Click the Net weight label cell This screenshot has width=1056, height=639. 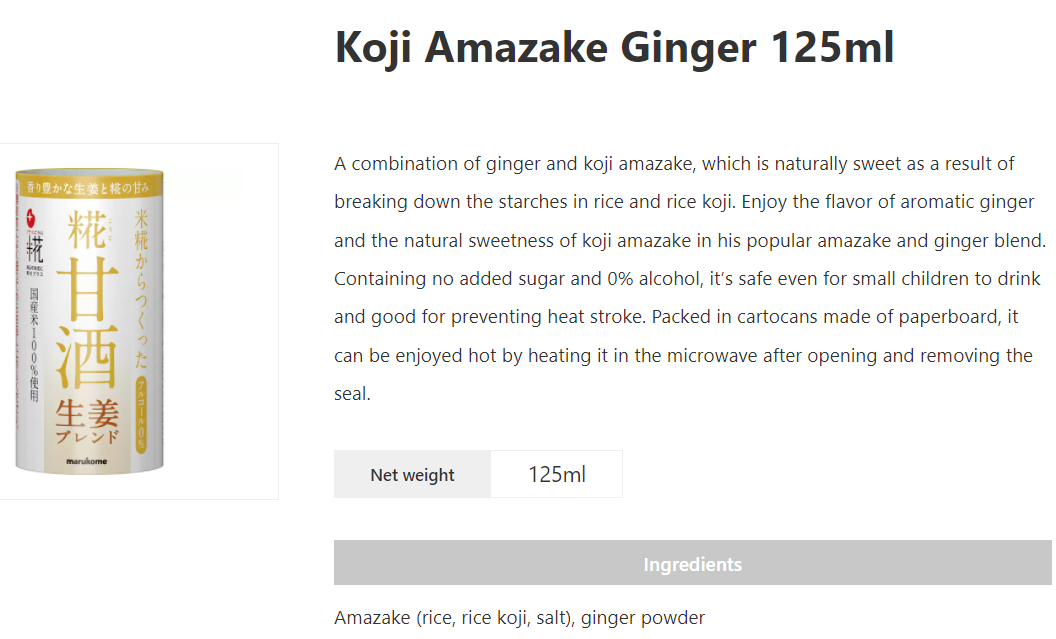(x=412, y=475)
